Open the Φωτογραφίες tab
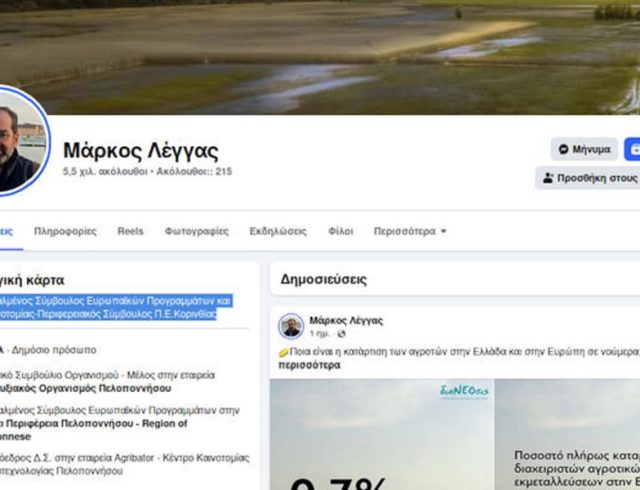 (x=197, y=231)
